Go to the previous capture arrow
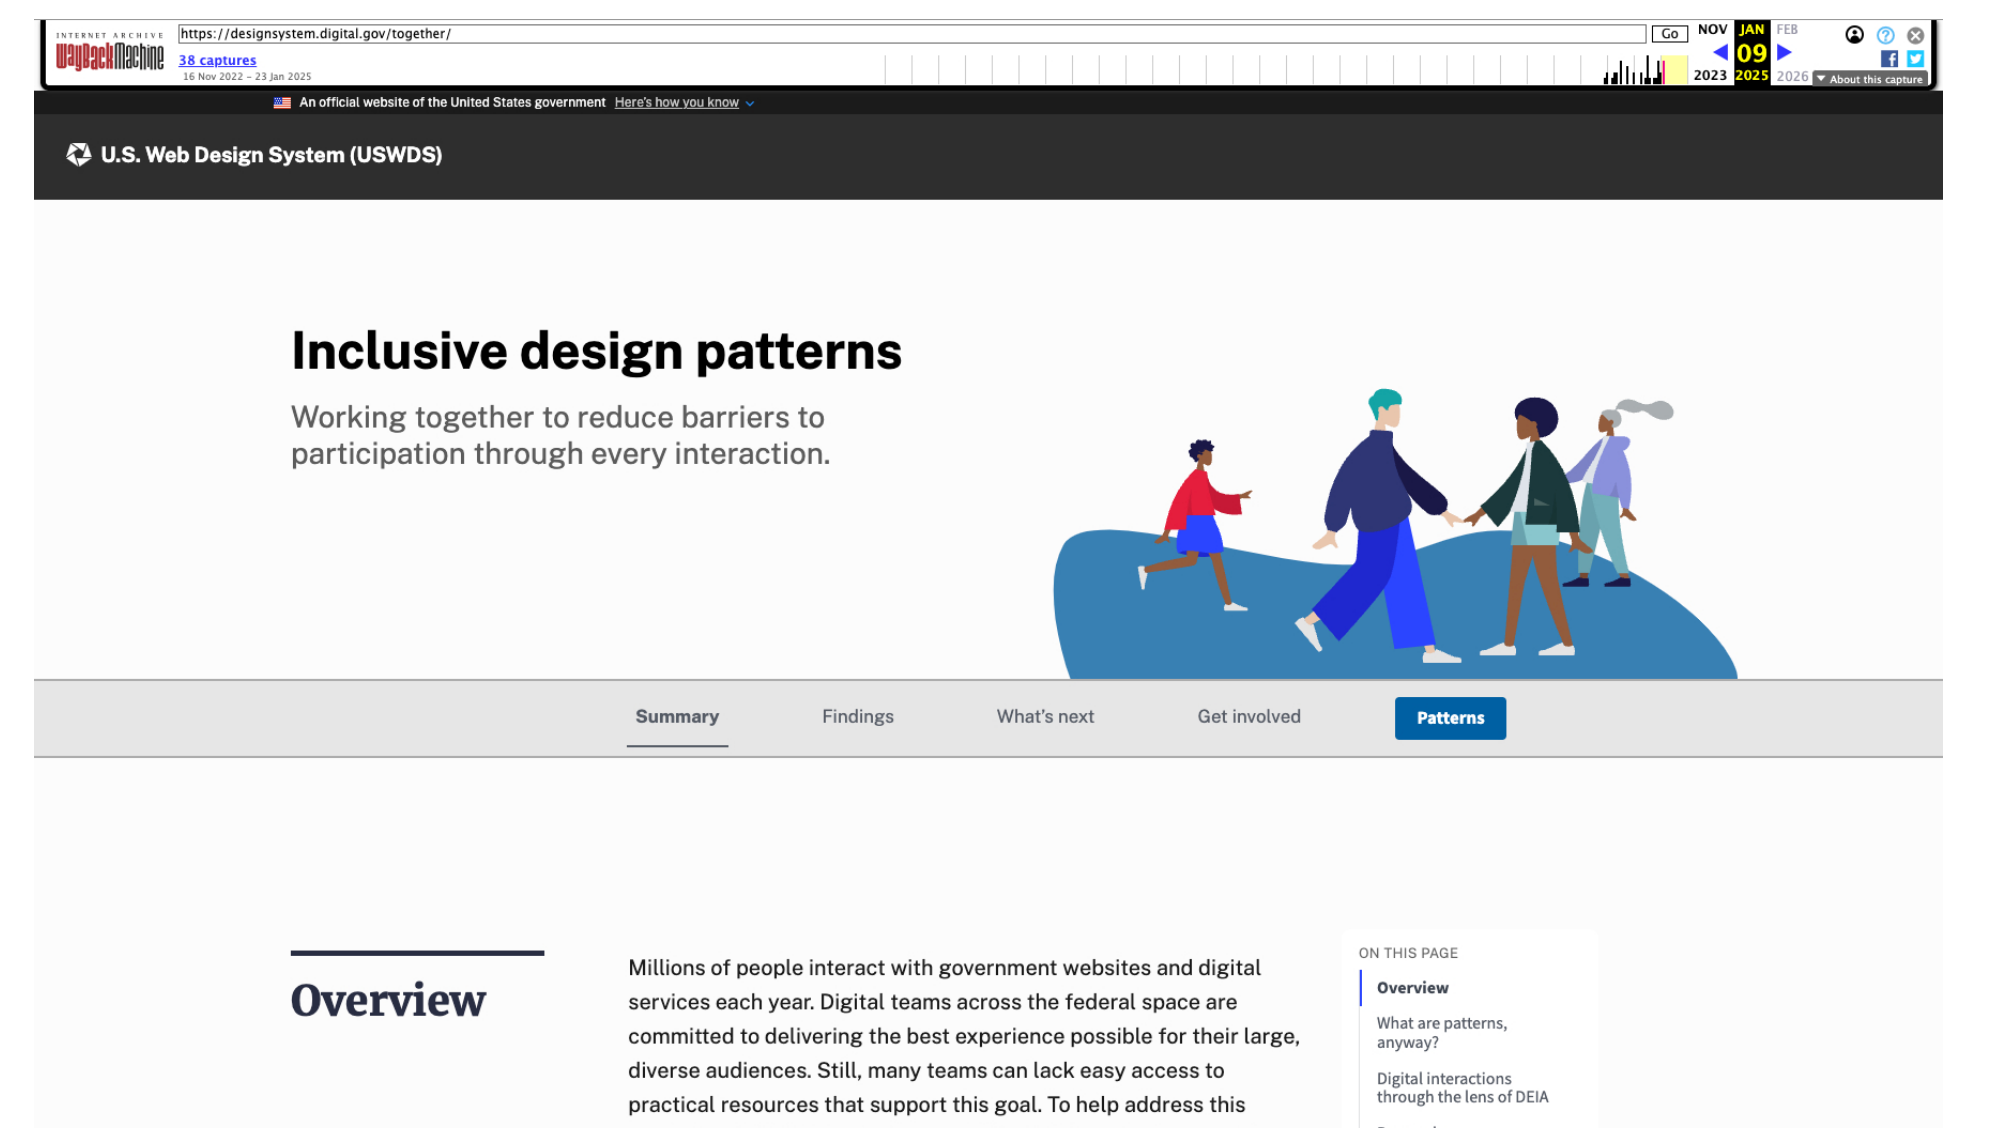 click(x=1720, y=52)
